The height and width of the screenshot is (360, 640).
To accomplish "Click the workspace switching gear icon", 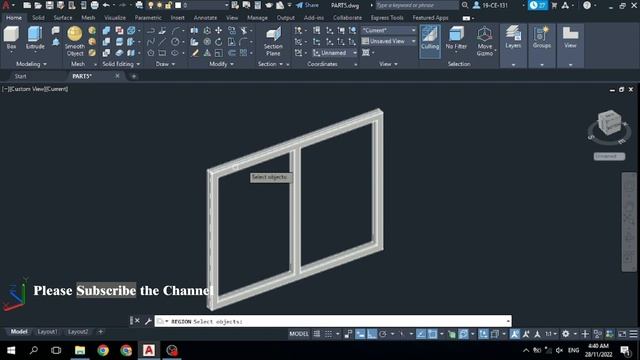I will 565,334.
